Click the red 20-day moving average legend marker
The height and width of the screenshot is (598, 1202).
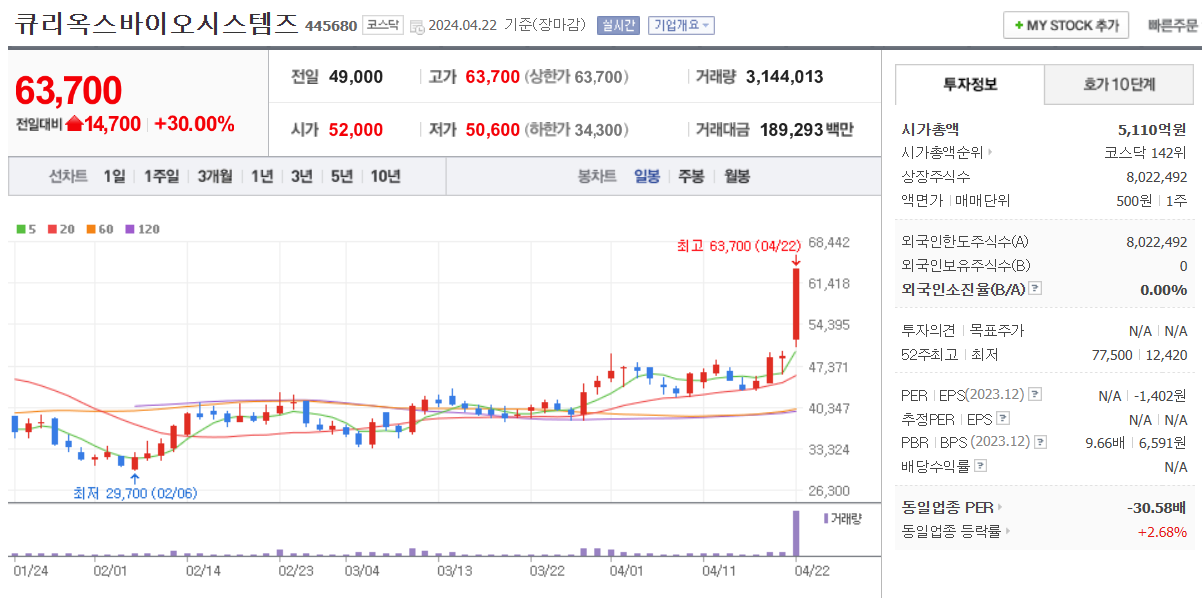[51, 229]
